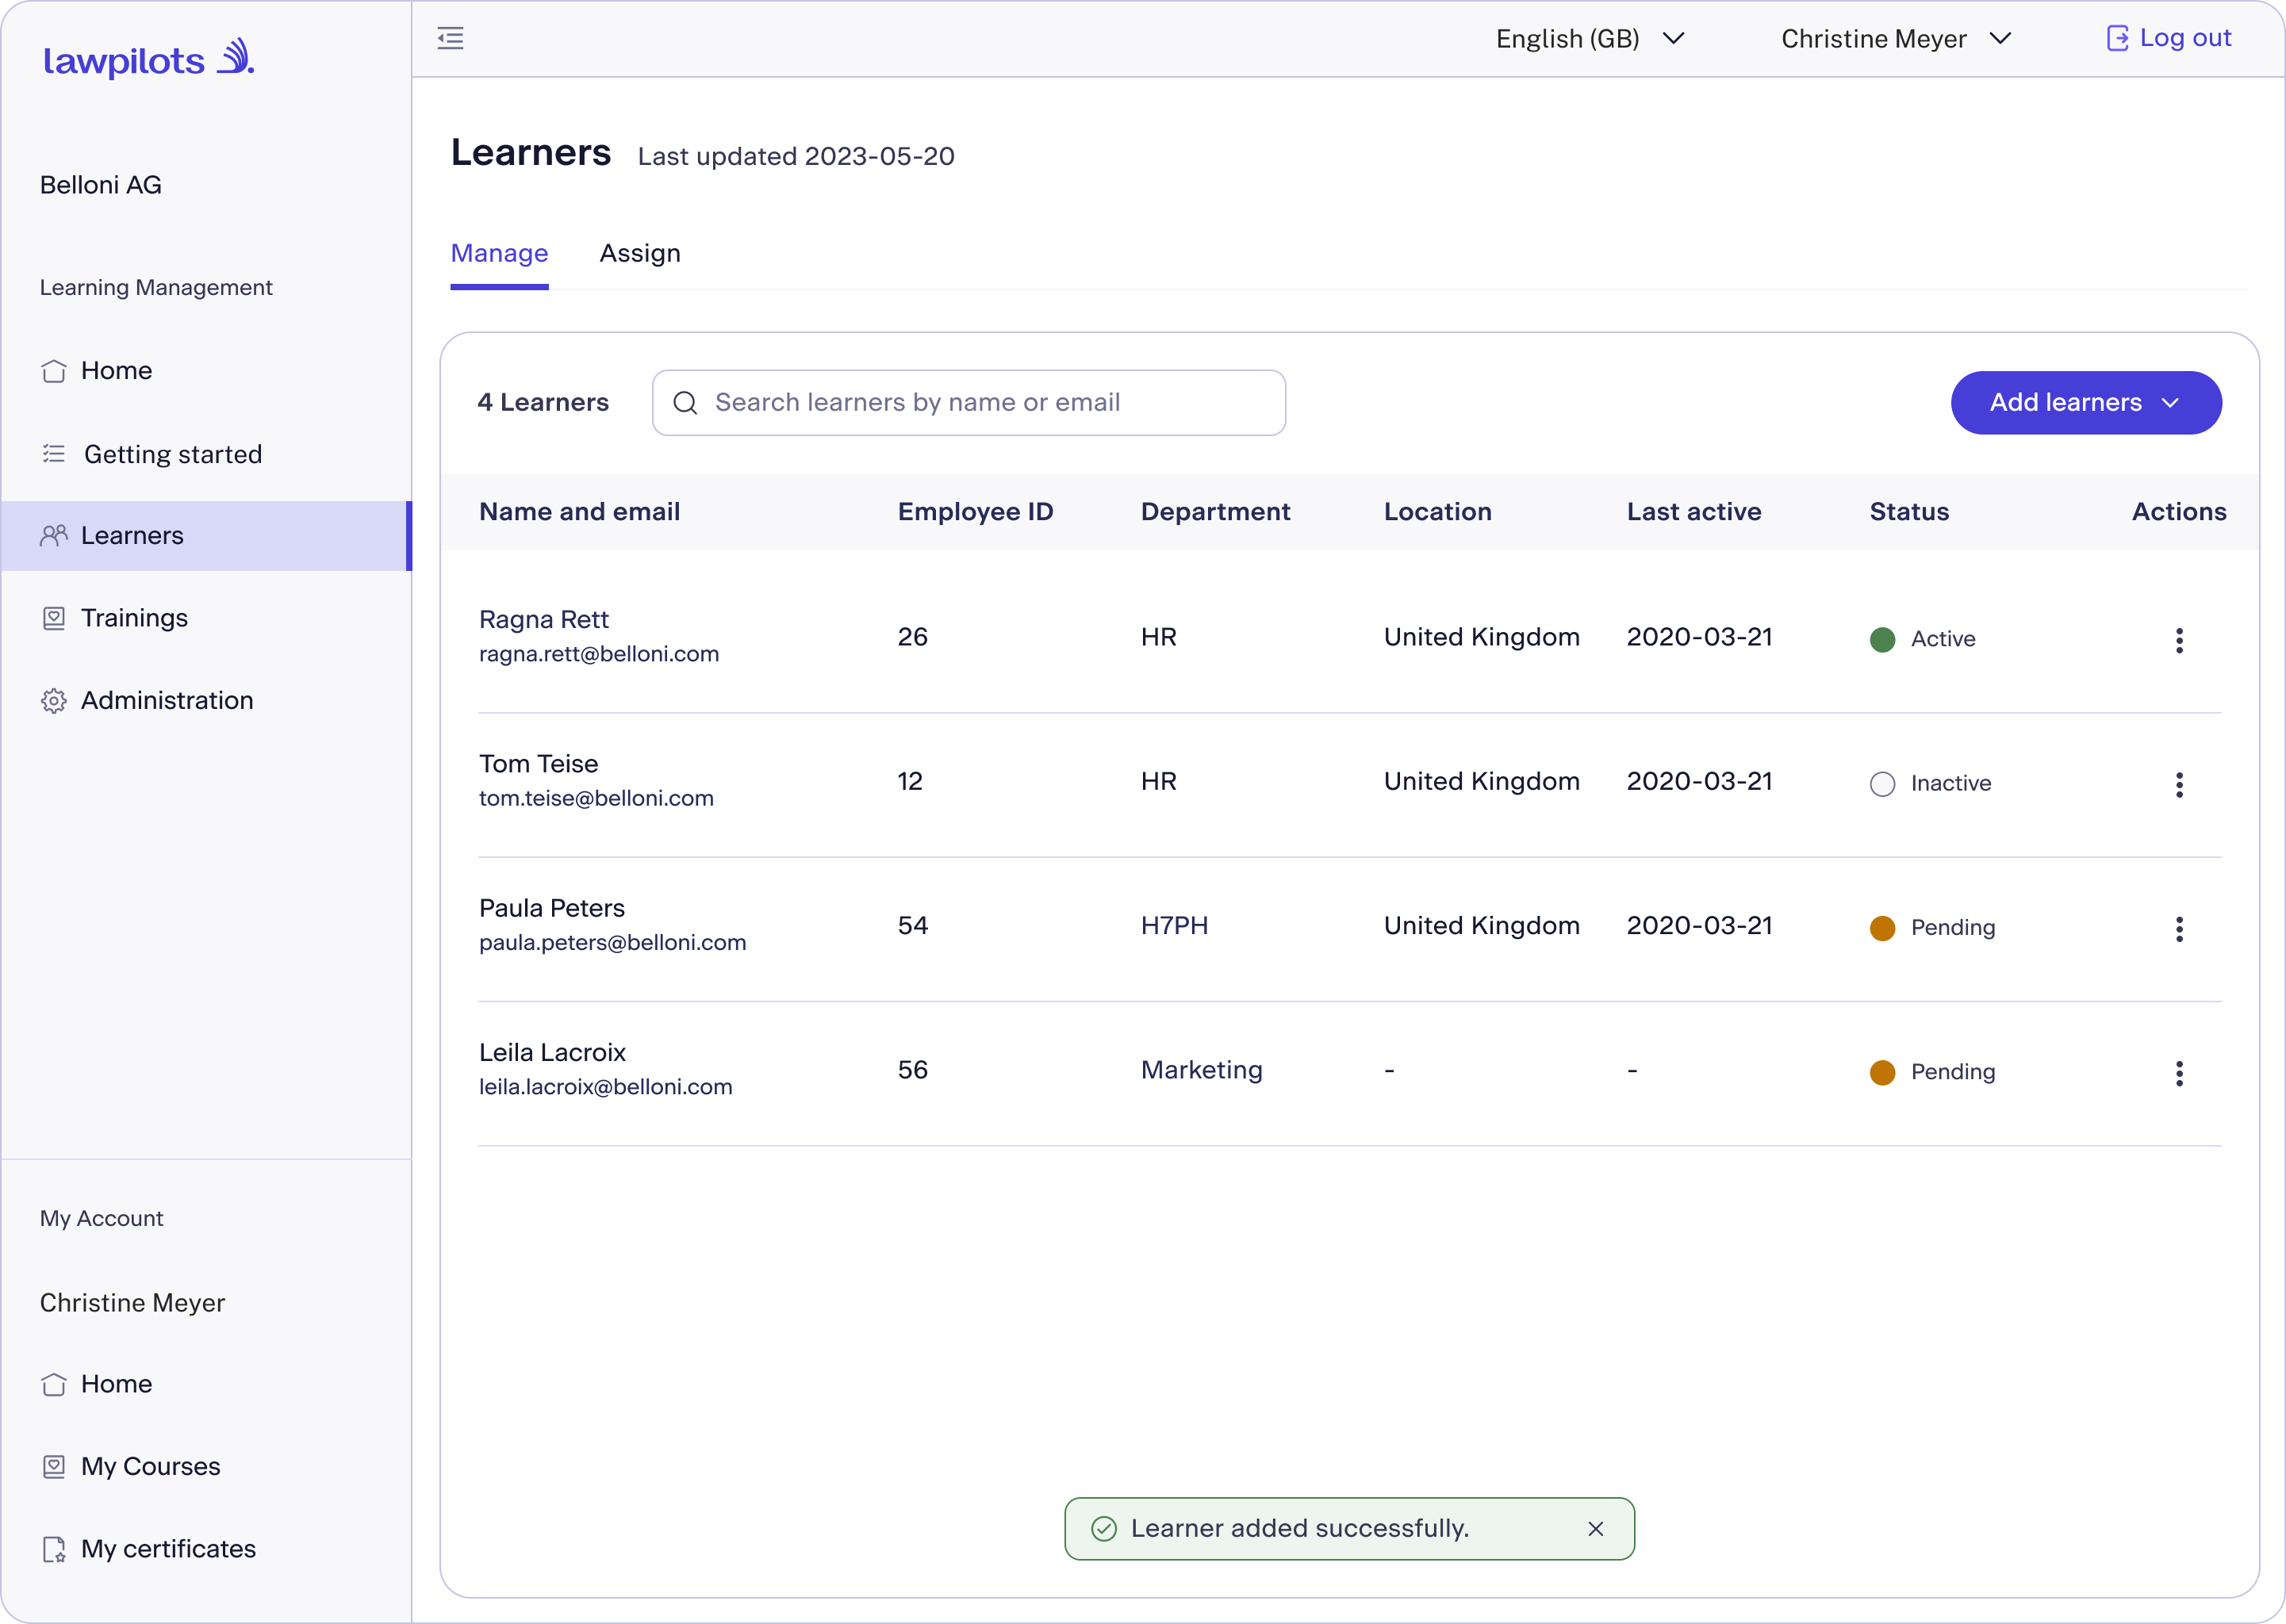Click the Home house icon under Learning Management
This screenshot has height=1624, width=2286.
(54, 371)
